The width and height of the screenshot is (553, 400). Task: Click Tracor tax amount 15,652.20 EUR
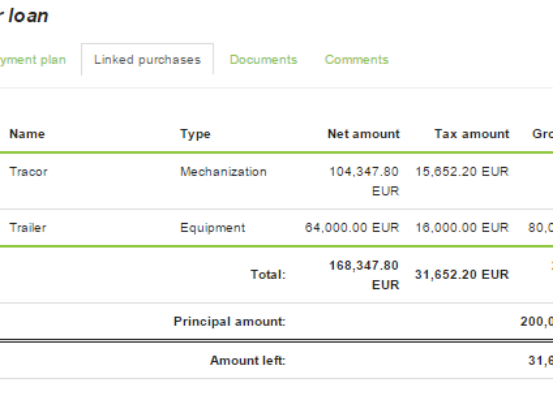462,172
